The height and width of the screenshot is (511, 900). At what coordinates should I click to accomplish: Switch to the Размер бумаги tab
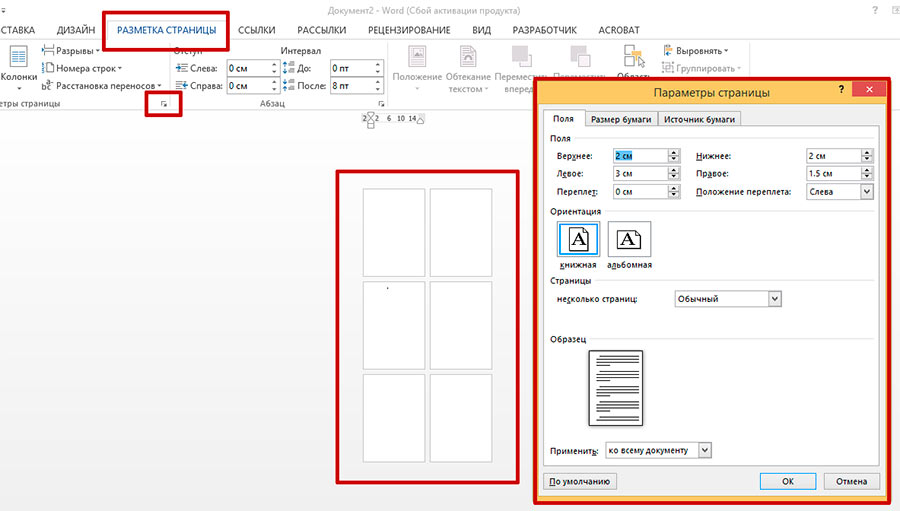620,120
